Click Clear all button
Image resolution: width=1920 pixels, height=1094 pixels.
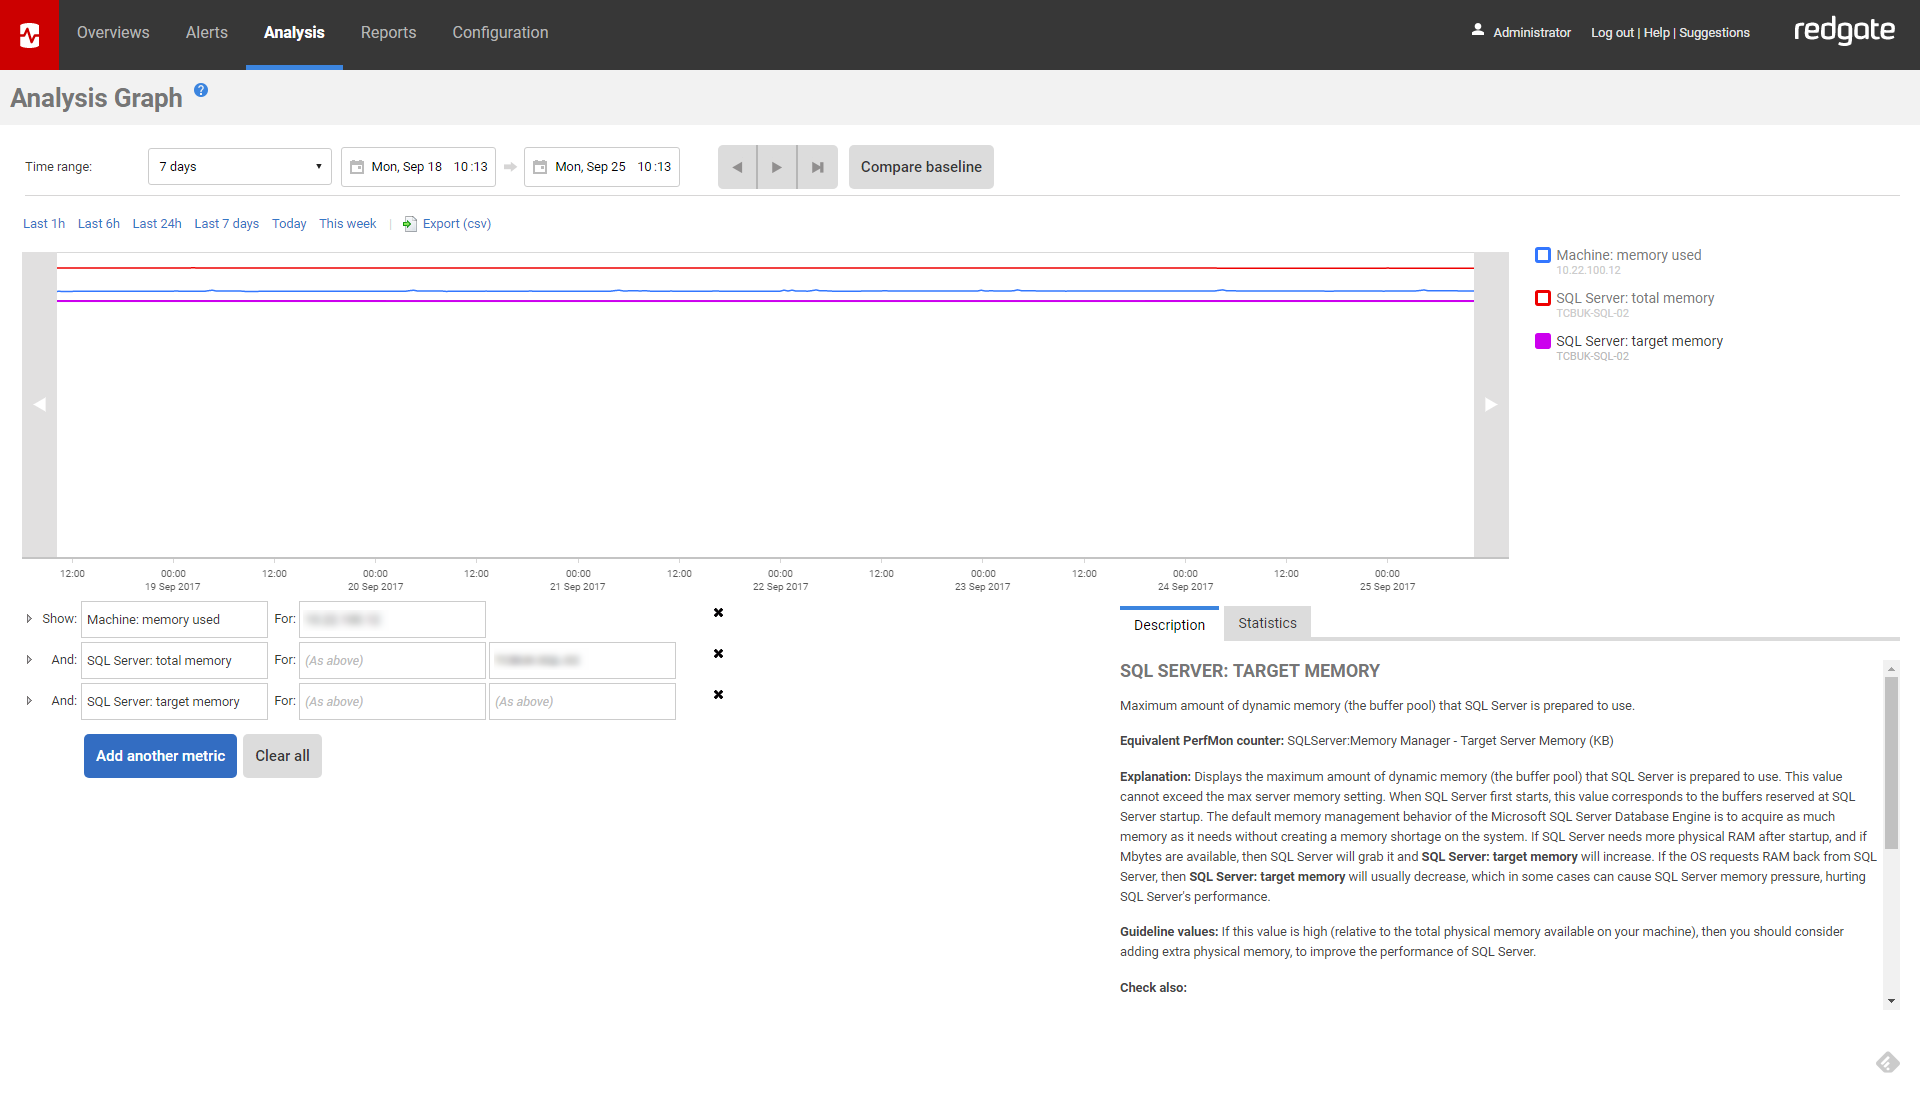[282, 756]
